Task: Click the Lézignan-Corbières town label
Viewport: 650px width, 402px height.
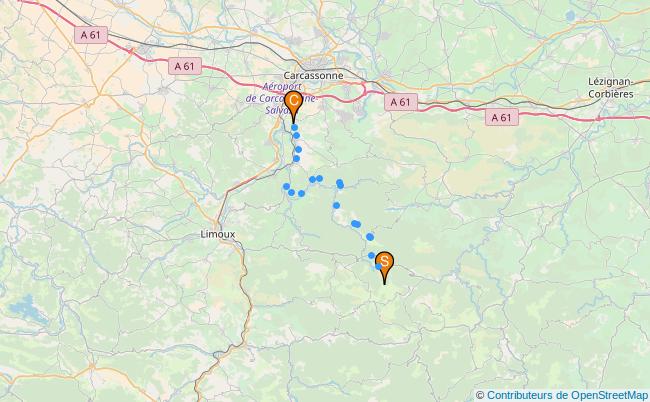Action: click(x=611, y=88)
